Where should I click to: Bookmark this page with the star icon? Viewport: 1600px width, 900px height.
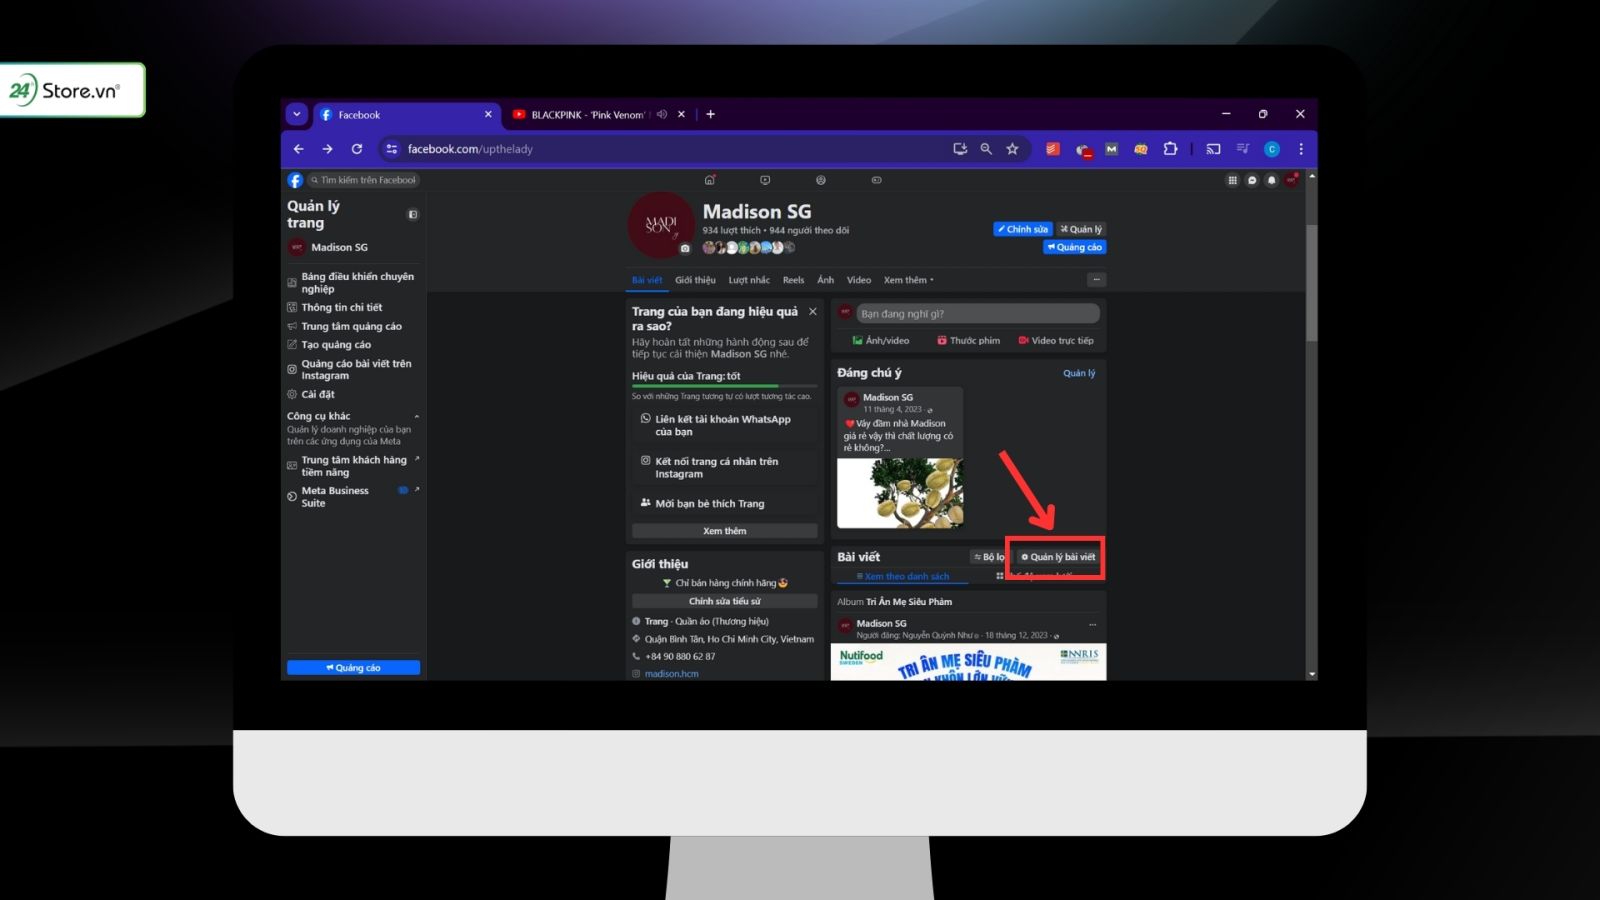[x=1012, y=149]
